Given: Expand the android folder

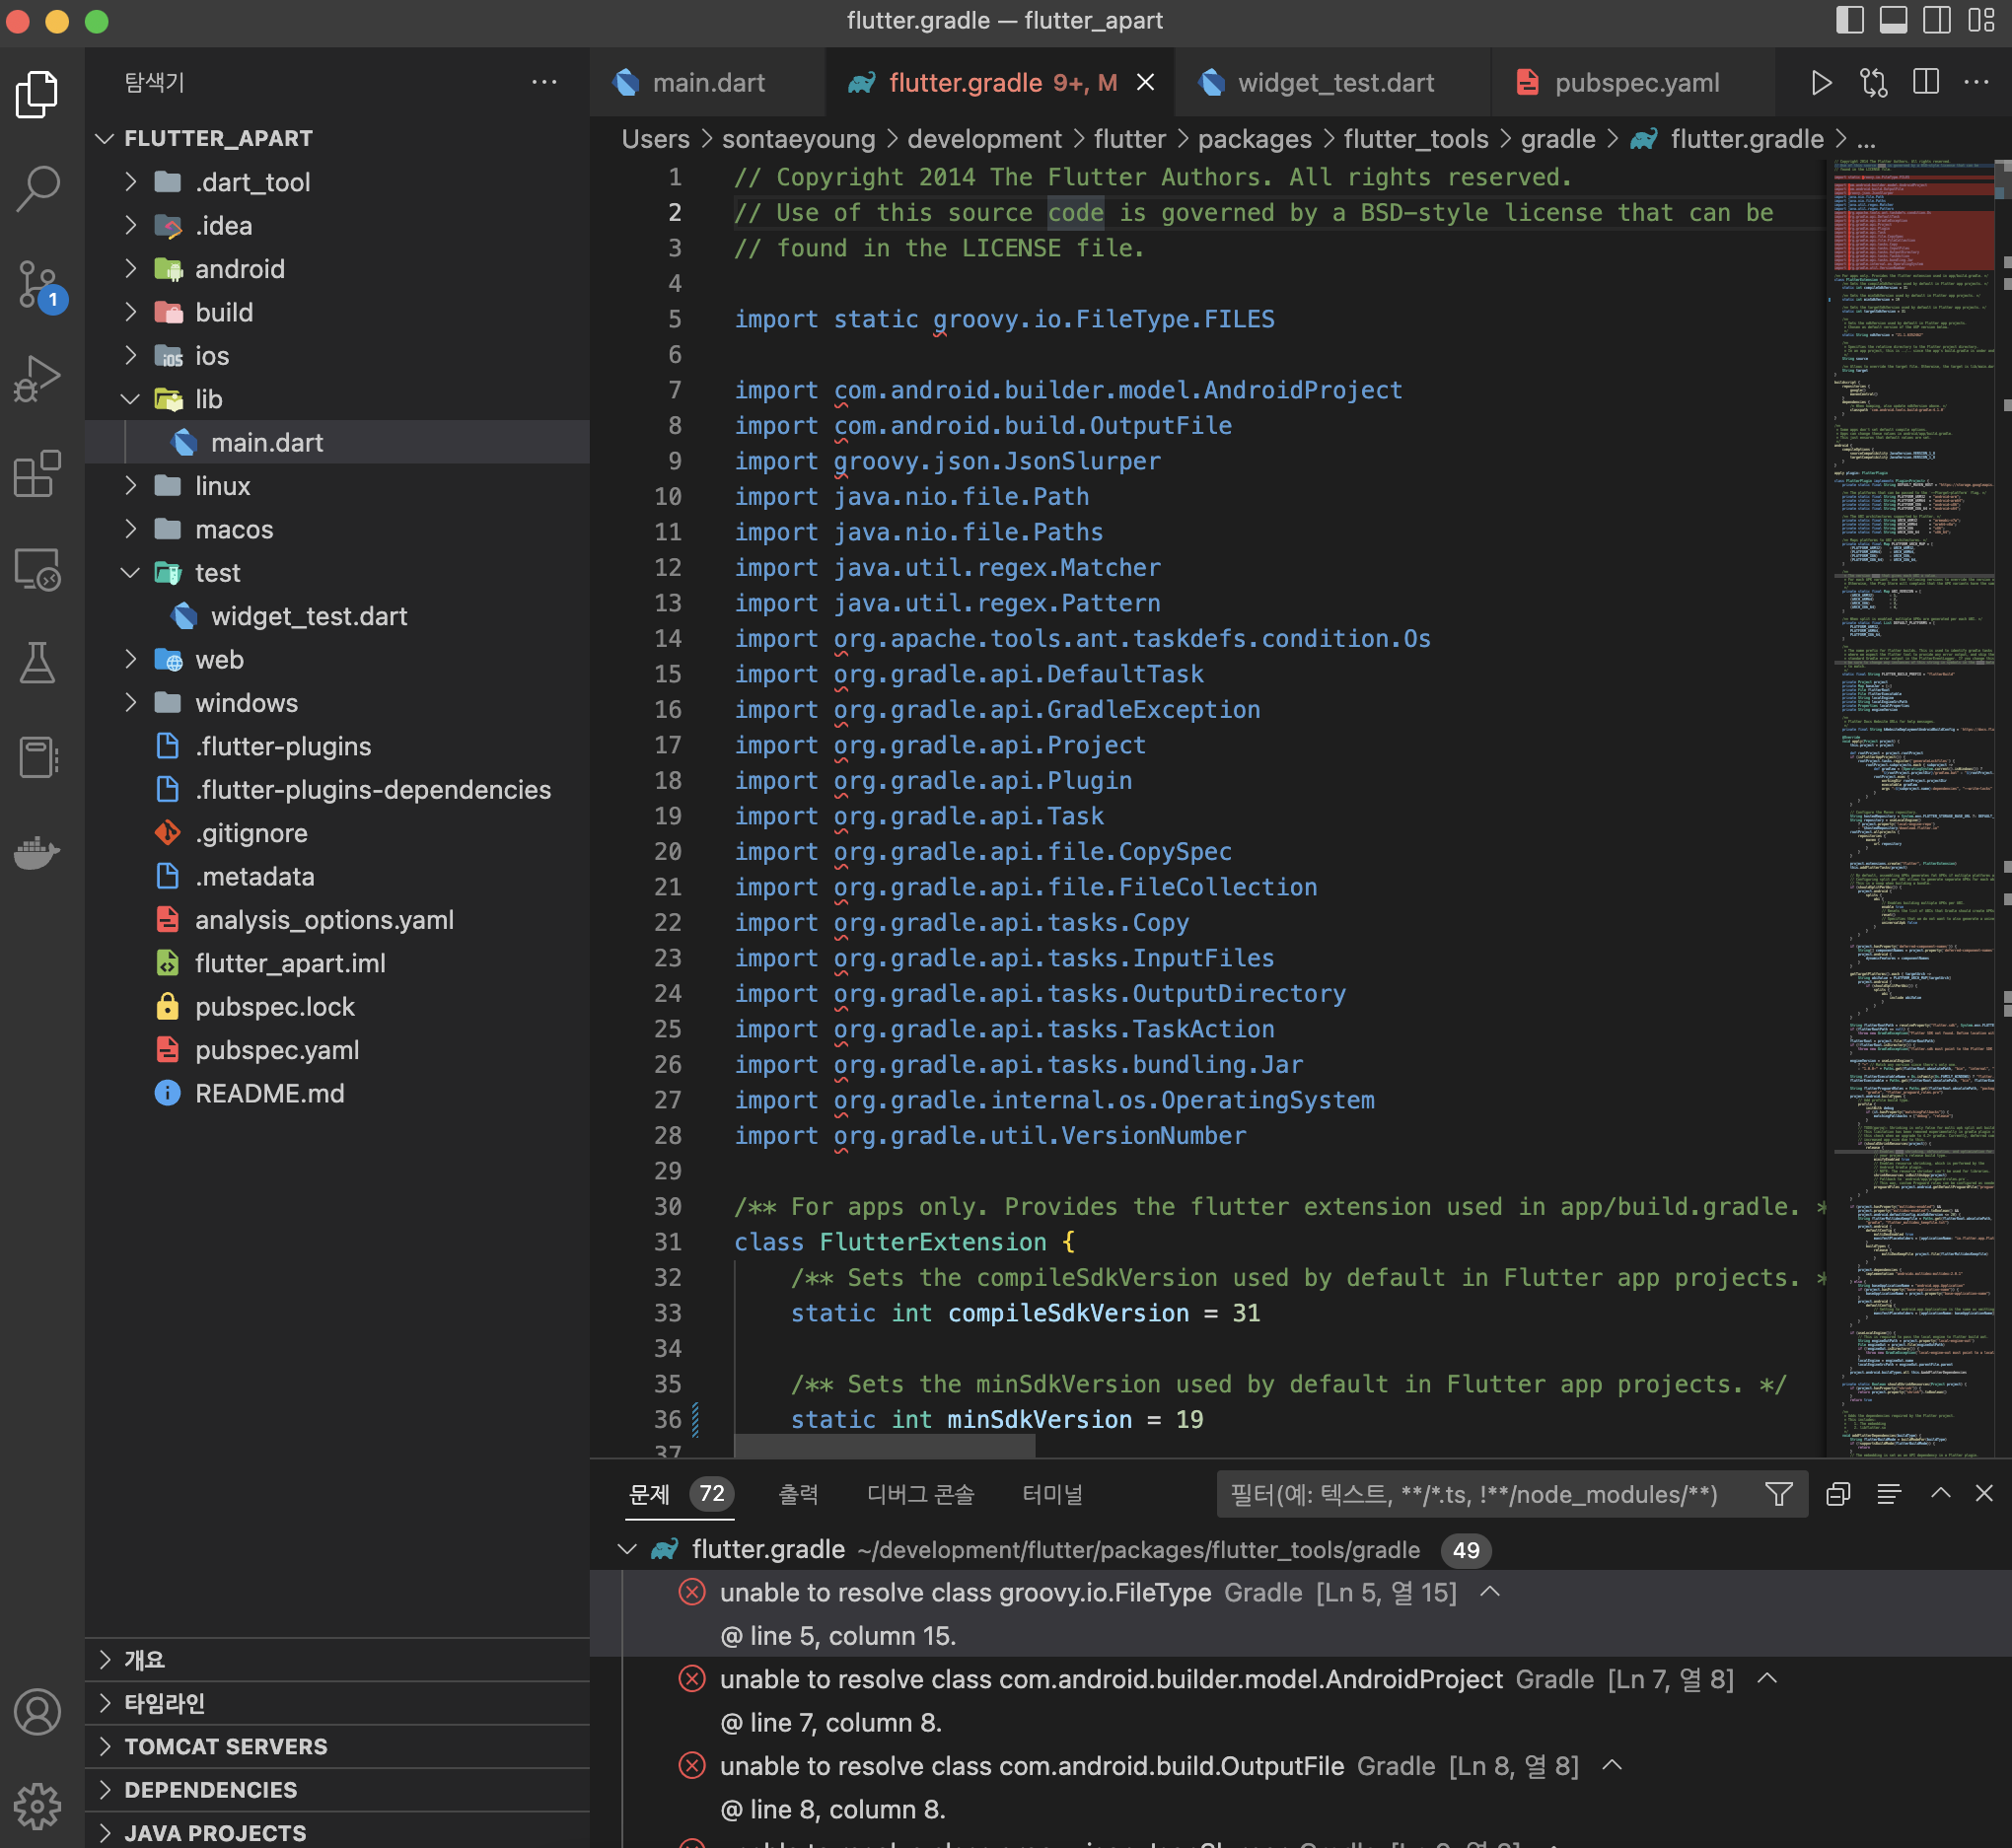Looking at the screenshot, I should pyautogui.click(x=131, y=268).
